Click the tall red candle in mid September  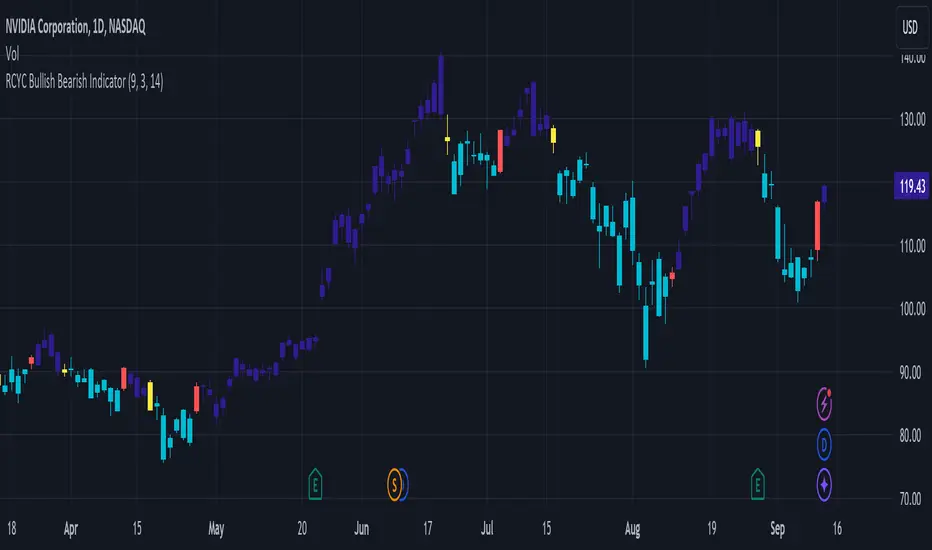(817, 226)
